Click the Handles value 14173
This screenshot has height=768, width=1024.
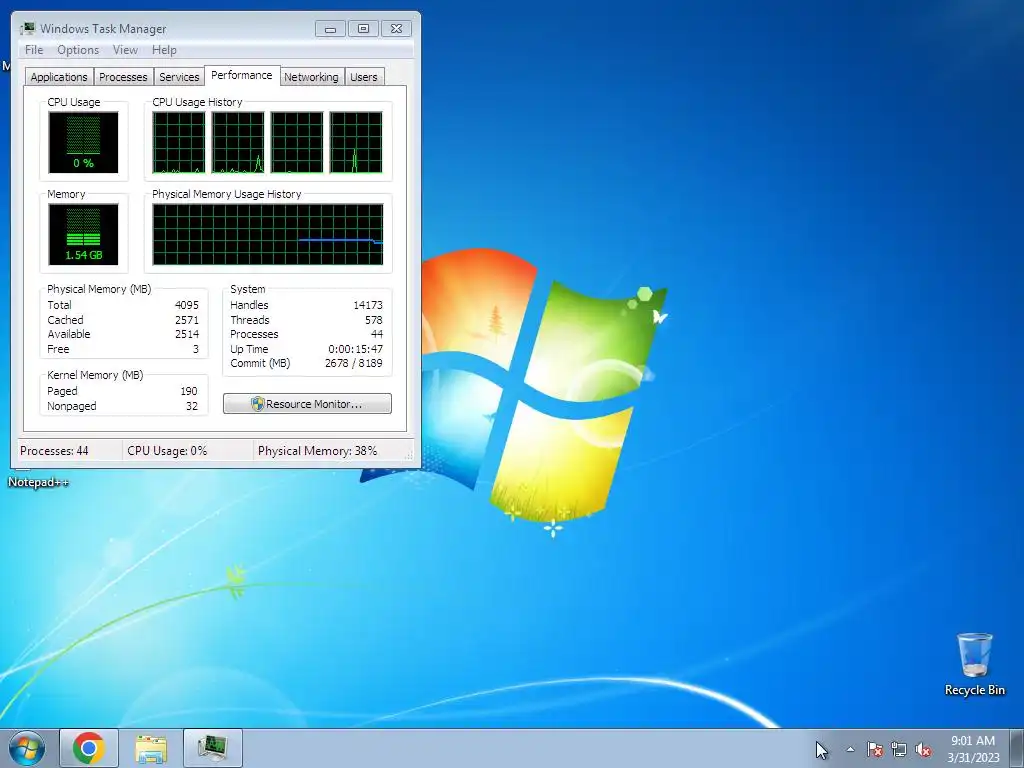pos(368,305)
